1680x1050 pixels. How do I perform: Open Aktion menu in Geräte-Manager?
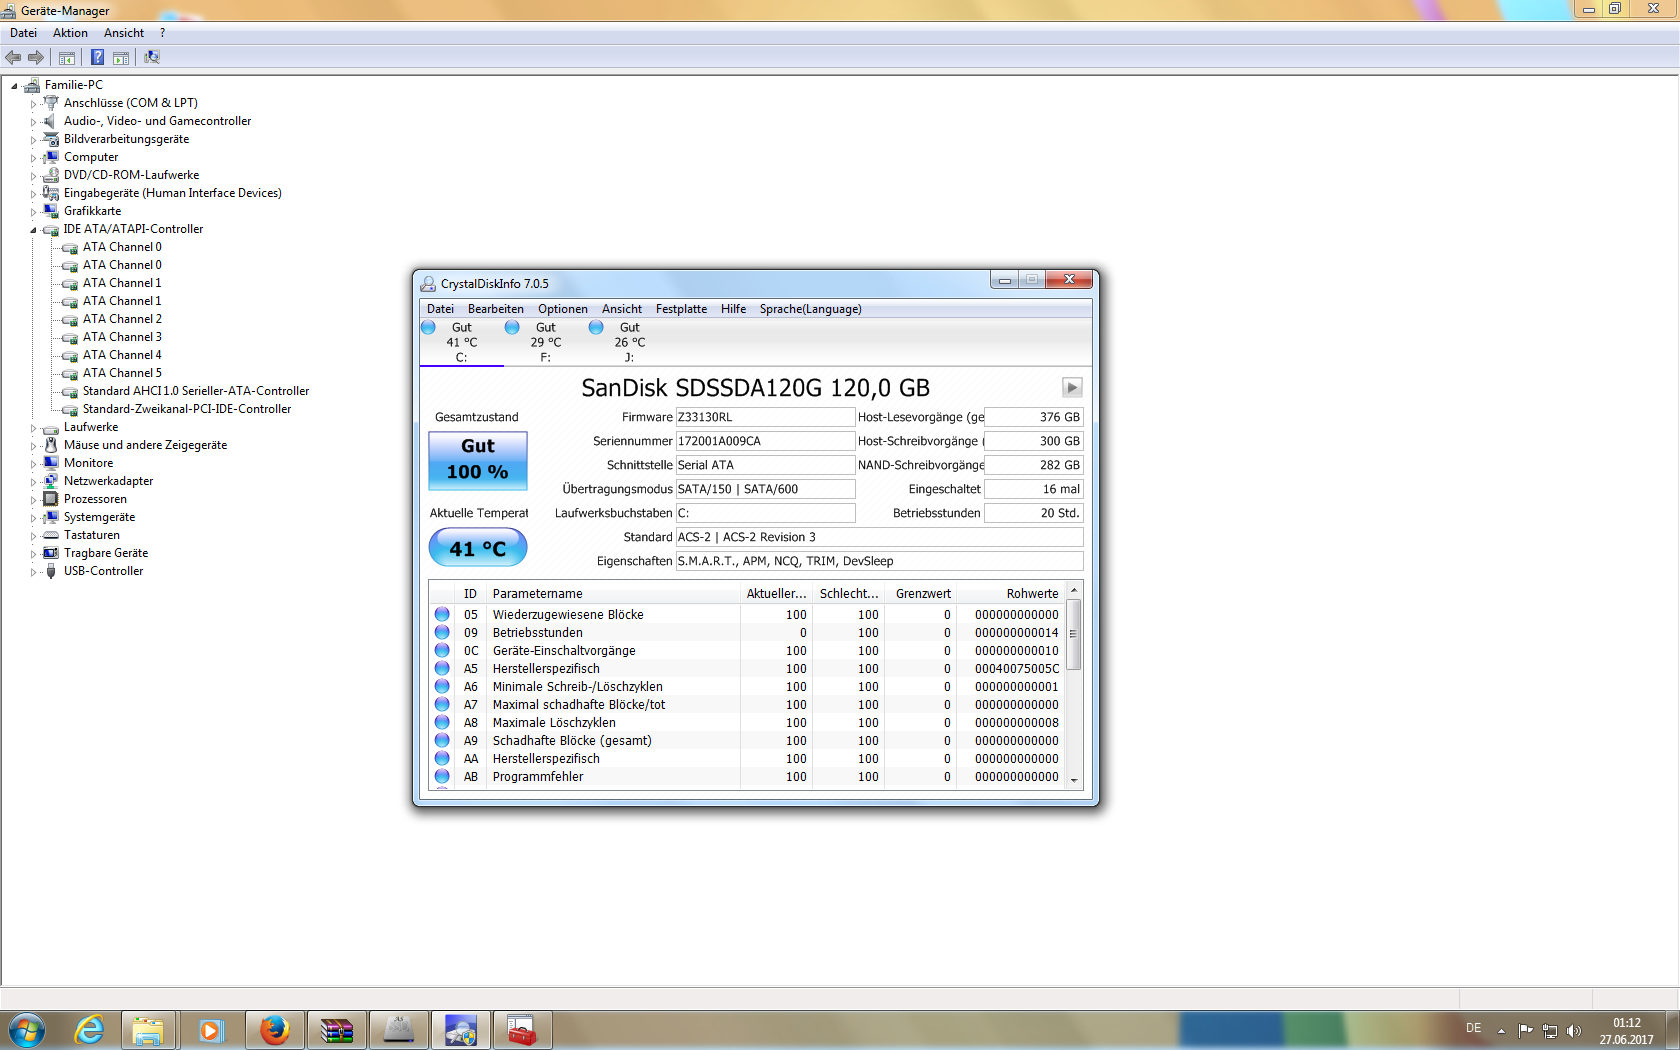(x=70, y=33)
